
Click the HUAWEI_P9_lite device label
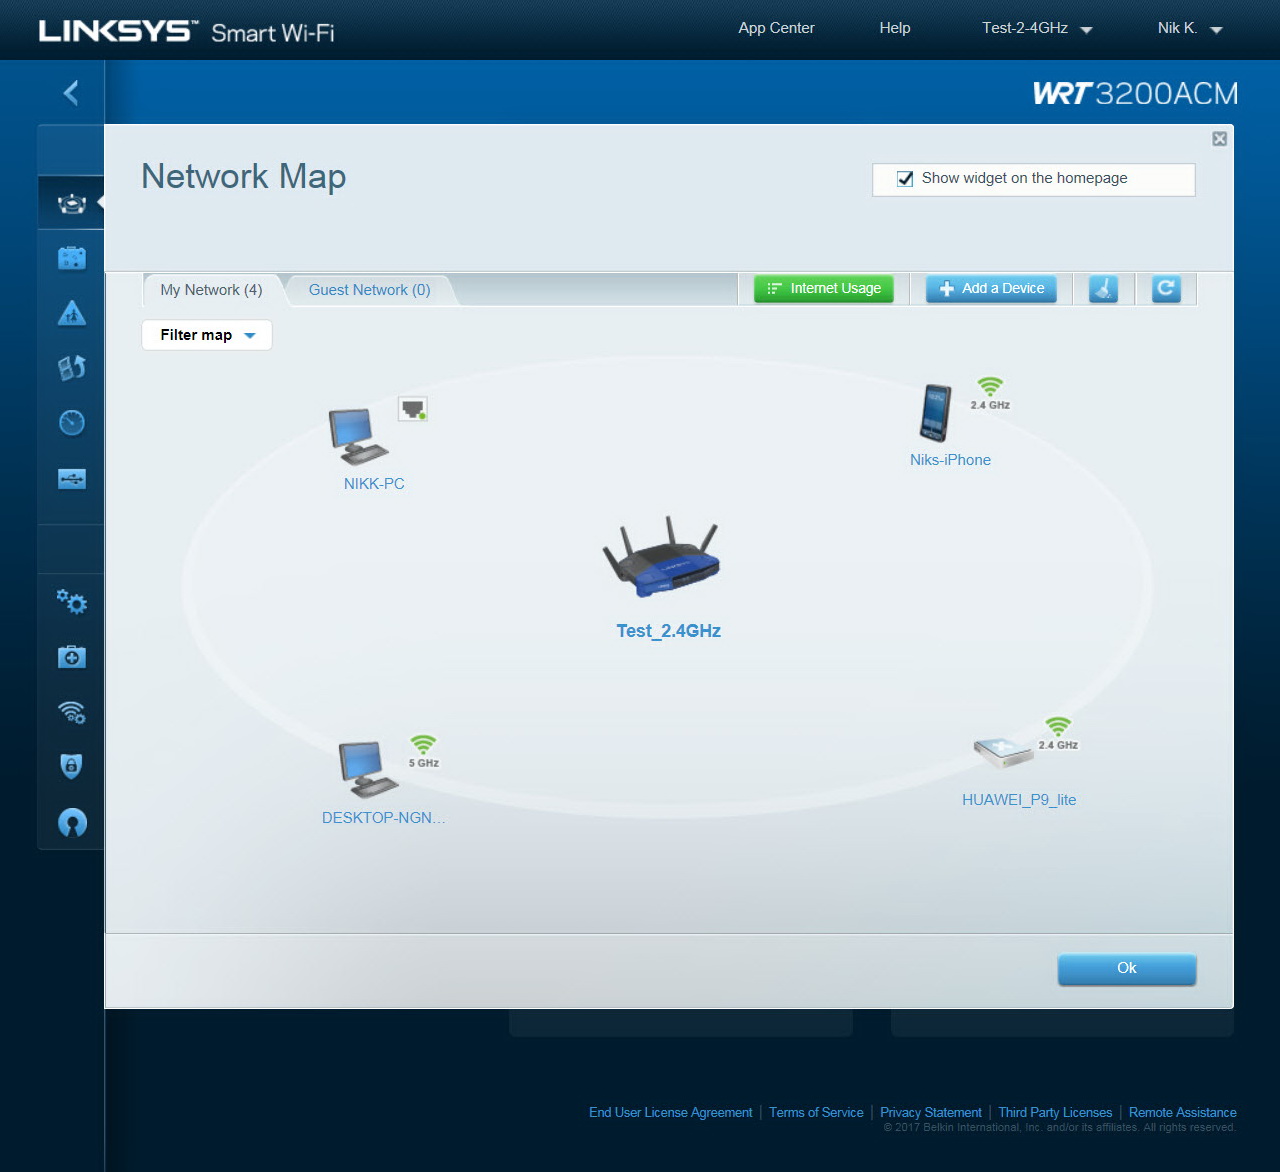click(x=1019, y=800)
